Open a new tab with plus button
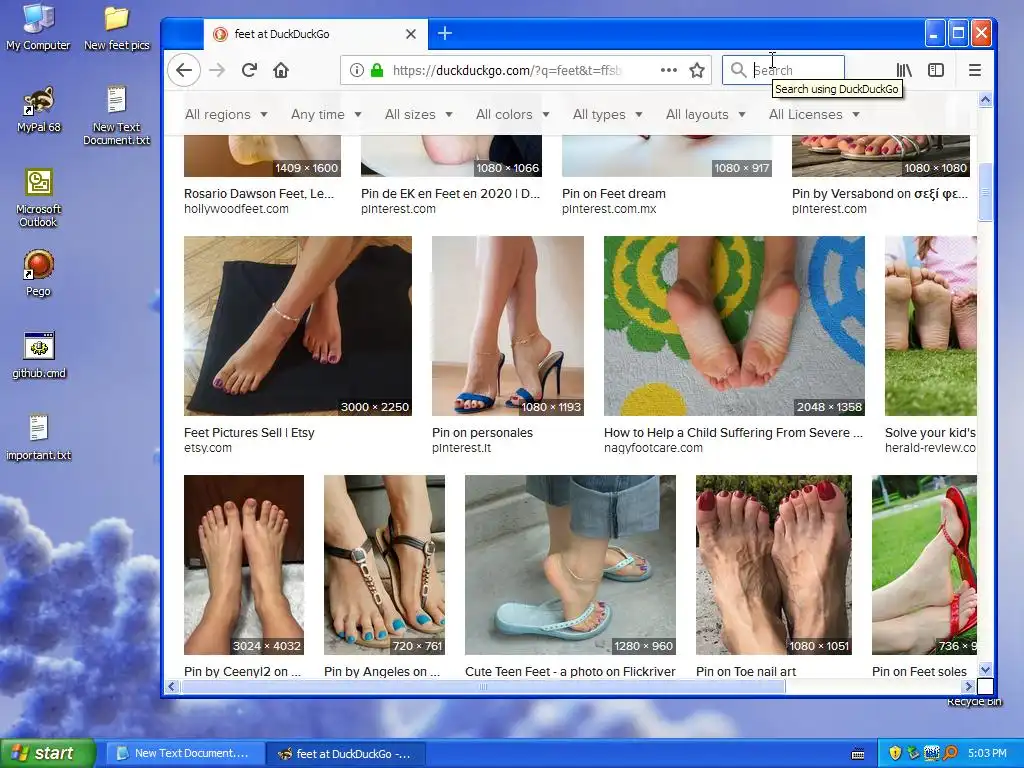 pyautogui.click(x=445, y=33)
